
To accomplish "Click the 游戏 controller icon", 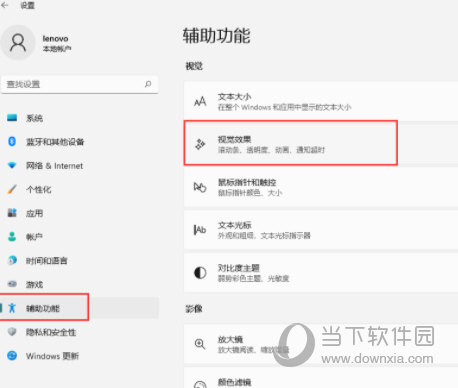I will click(x=12, y=284).
